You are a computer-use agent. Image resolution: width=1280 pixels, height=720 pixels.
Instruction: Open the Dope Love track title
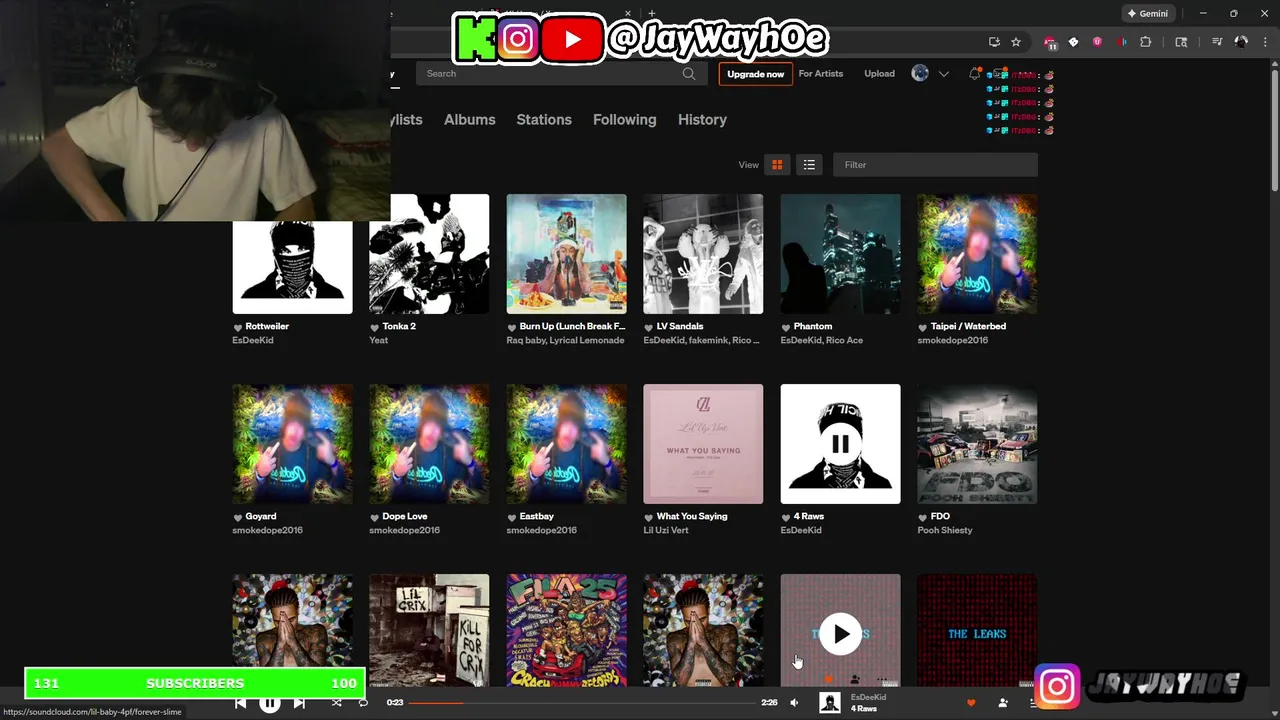pos(405,516)
